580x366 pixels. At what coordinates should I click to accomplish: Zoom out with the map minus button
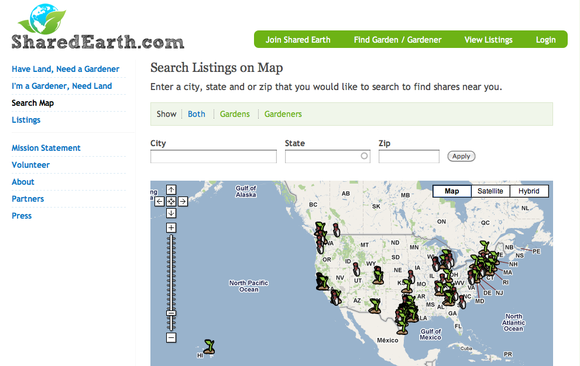[x=171, y=338]
